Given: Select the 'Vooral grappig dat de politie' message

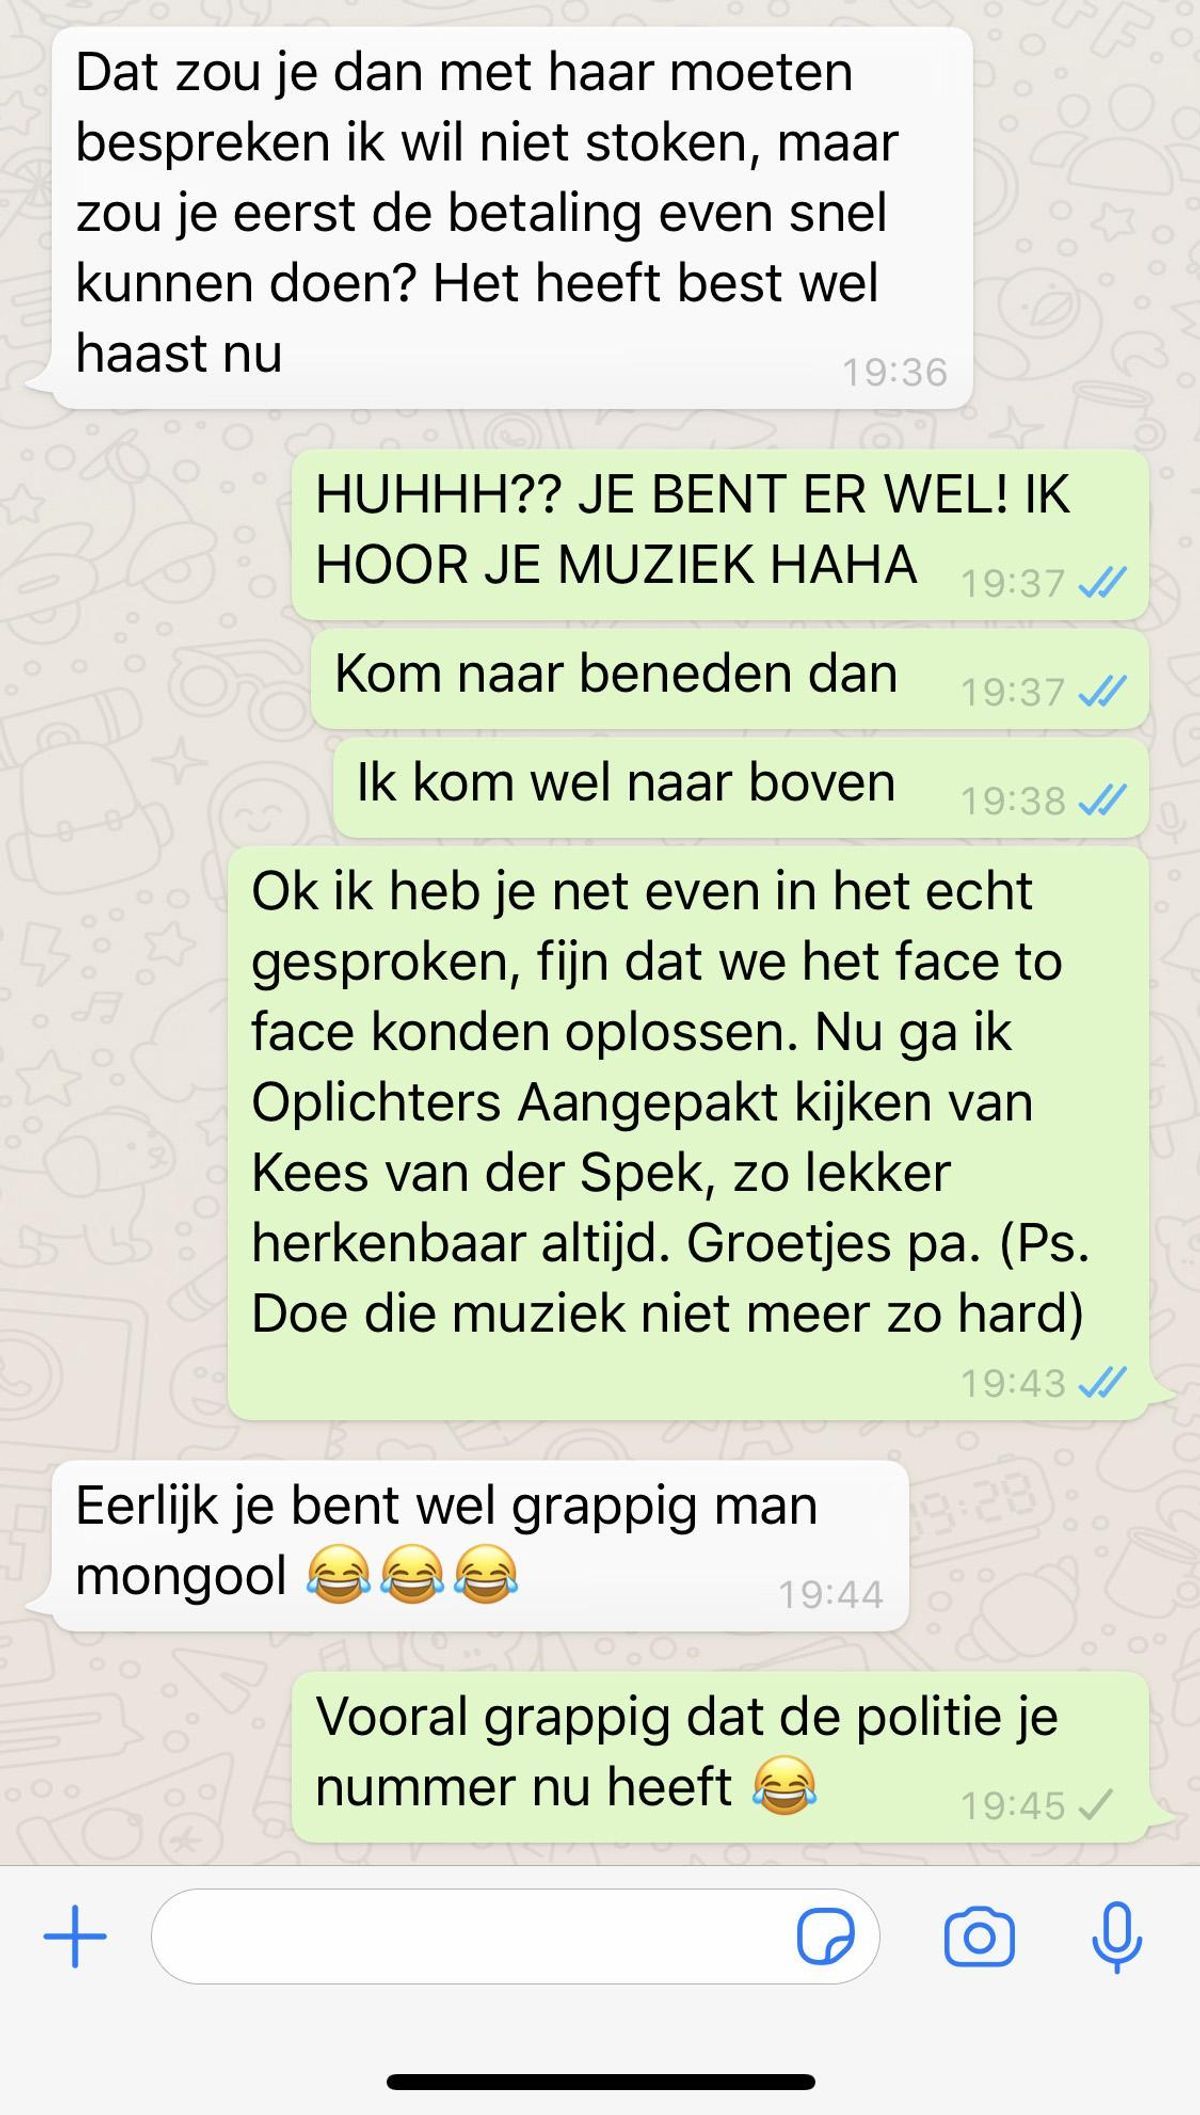Looking at the screenshot, I should coord(719,1757).
